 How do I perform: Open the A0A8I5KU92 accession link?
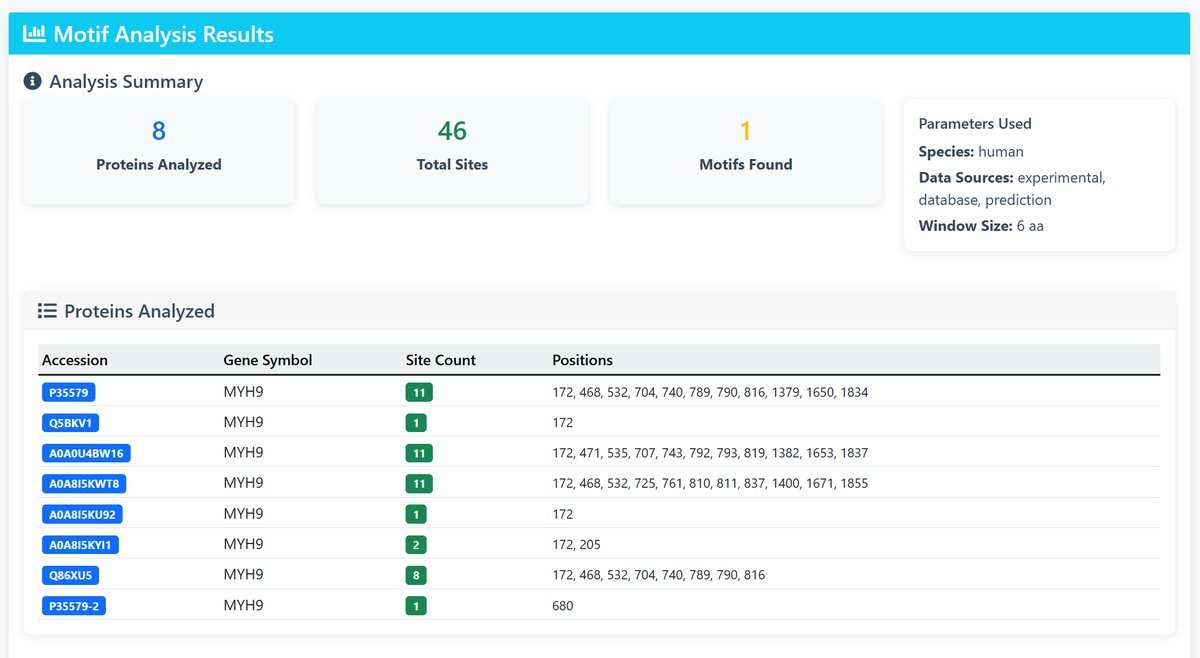(82, 513)
